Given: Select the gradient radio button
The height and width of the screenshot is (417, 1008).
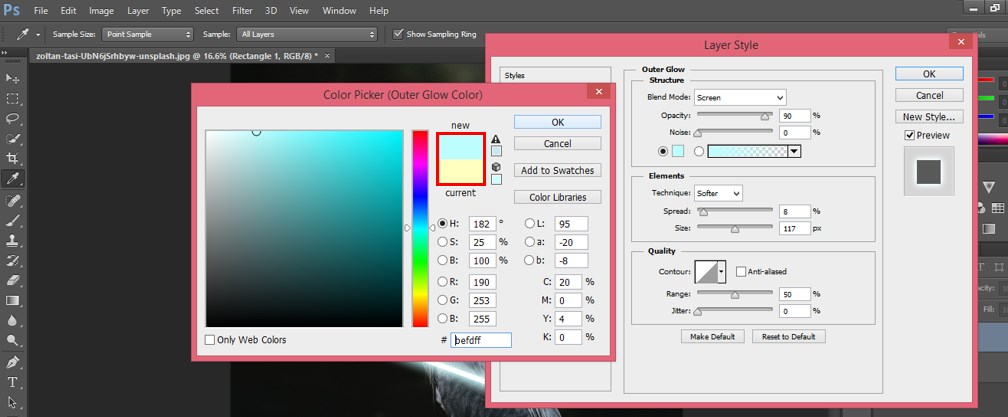Looking at the screenshot, I should [699, 152].
